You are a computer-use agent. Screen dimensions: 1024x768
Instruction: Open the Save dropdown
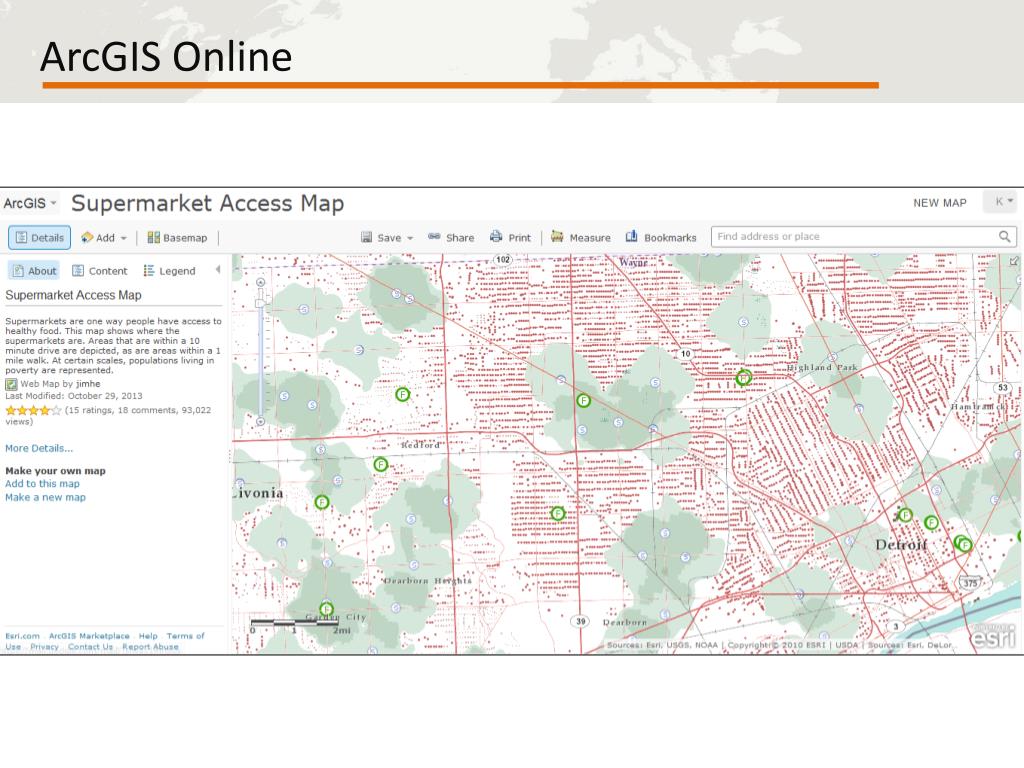pyautogui.click(x=387, y=238)
